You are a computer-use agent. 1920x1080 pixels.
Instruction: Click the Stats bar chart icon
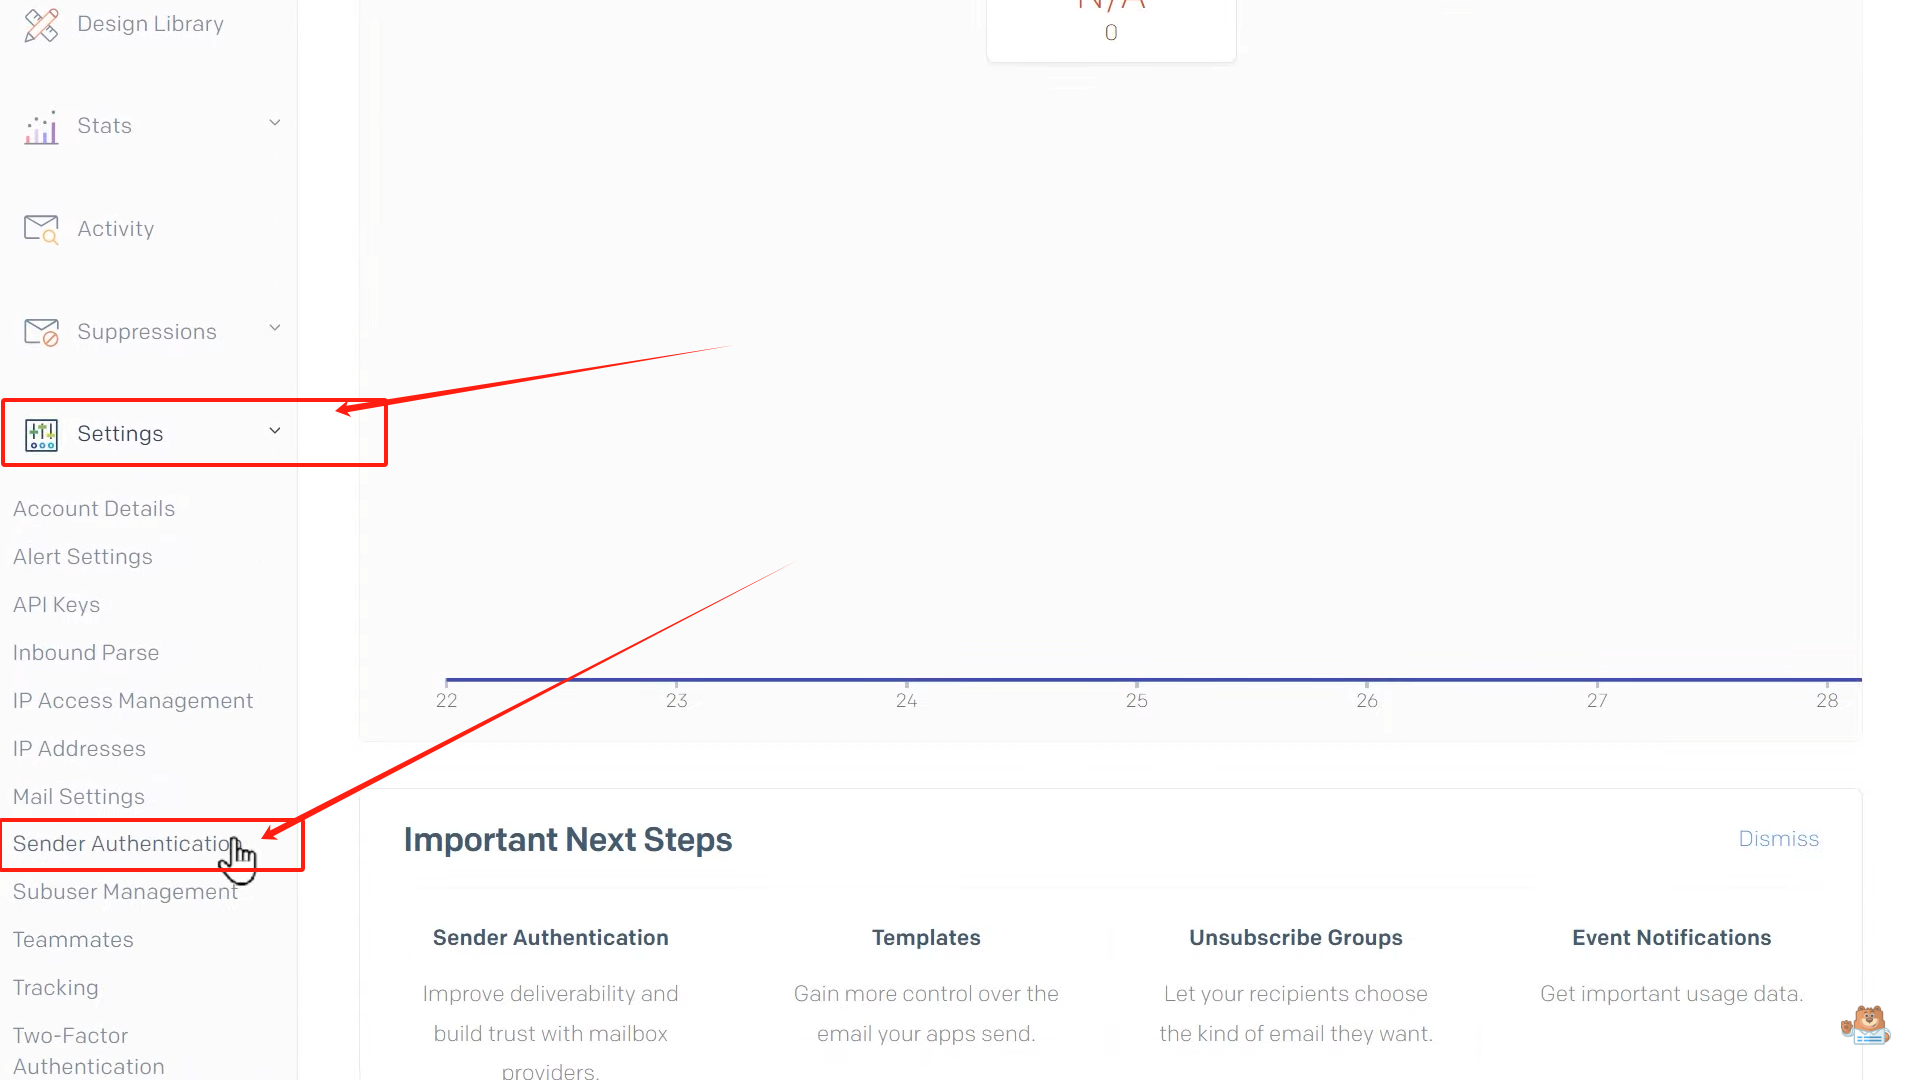(41, 128)
